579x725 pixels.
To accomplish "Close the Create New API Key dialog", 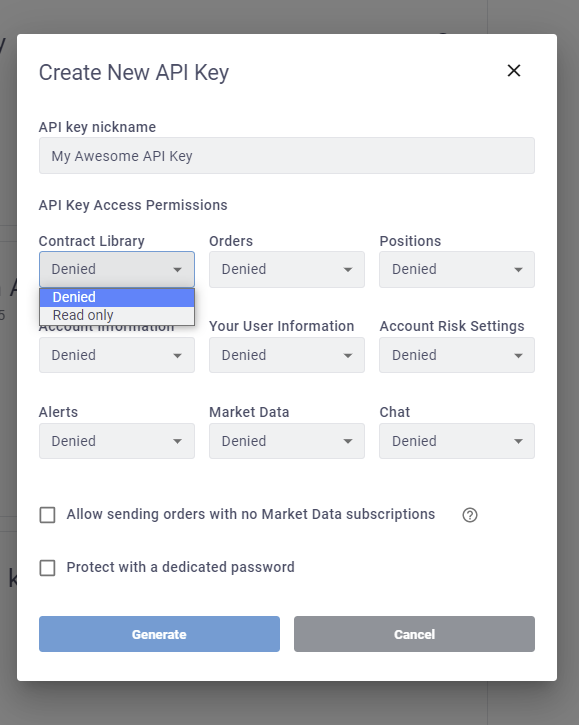I will (514, 71).
